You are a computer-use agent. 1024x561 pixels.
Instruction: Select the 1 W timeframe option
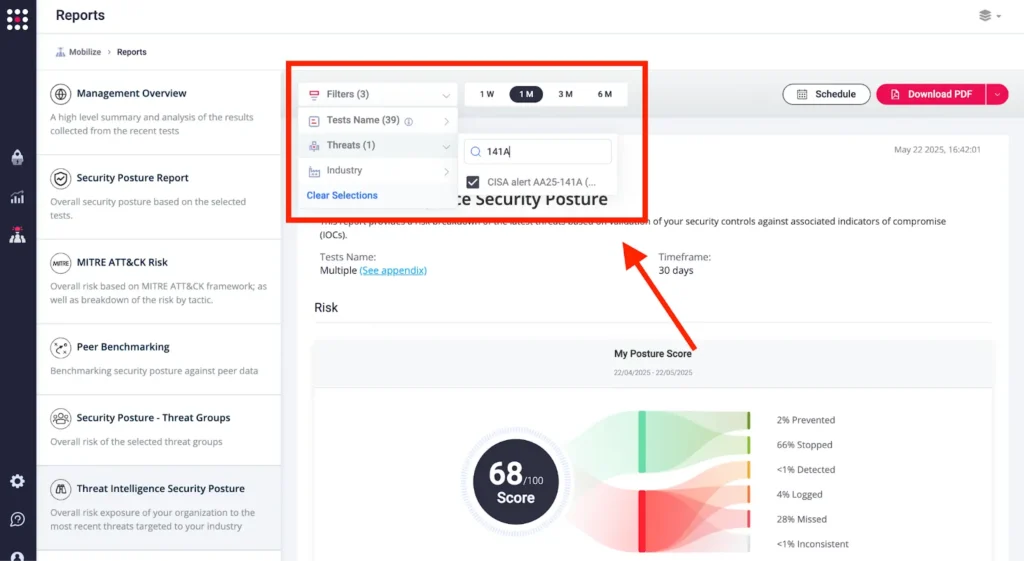(x=487, y=94)
